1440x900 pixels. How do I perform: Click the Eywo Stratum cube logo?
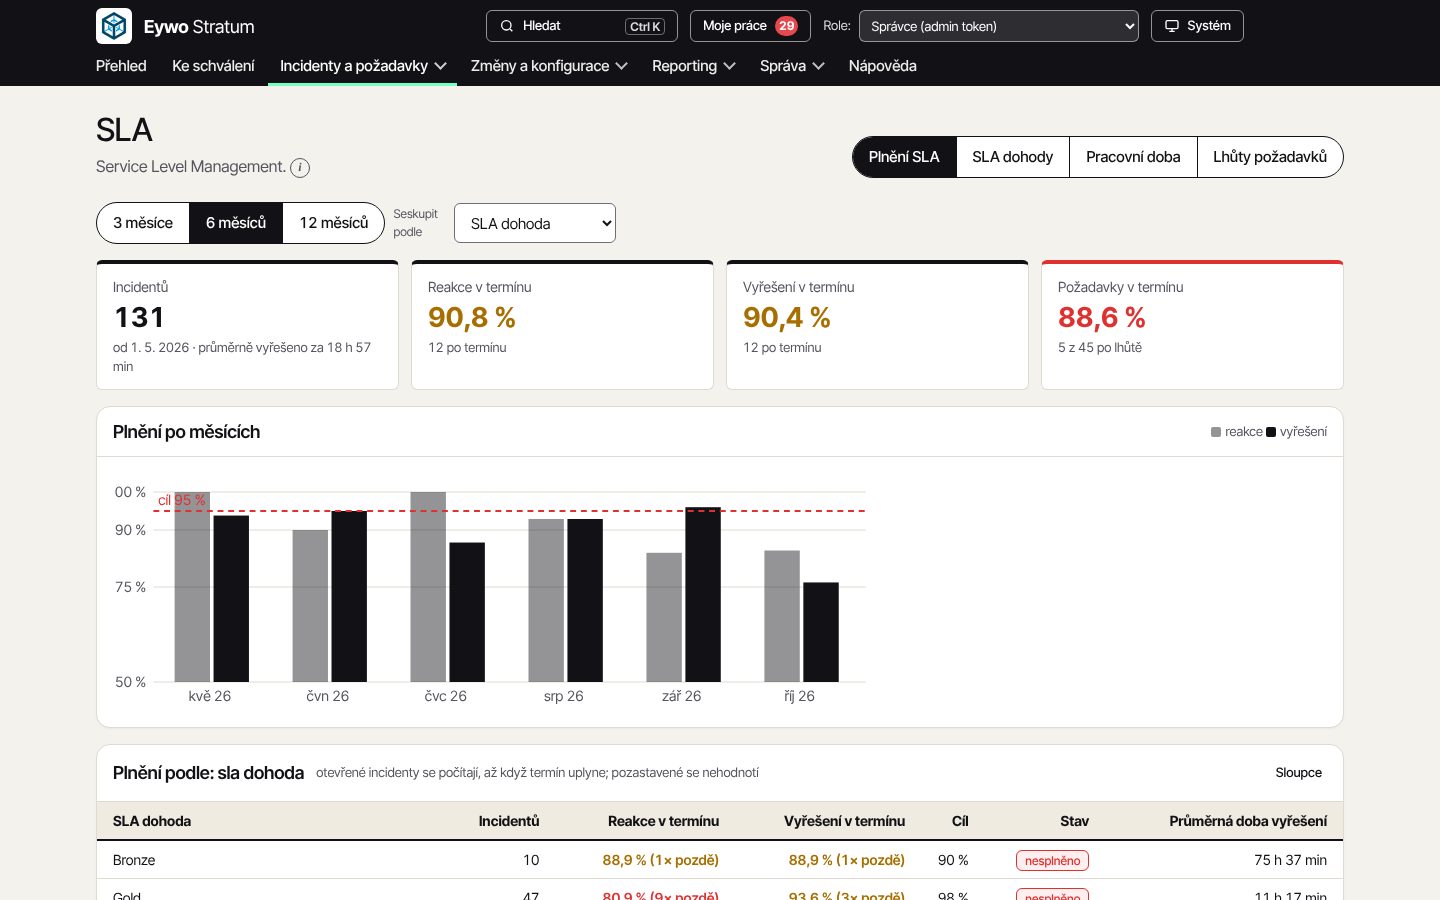tap(114, 26)
